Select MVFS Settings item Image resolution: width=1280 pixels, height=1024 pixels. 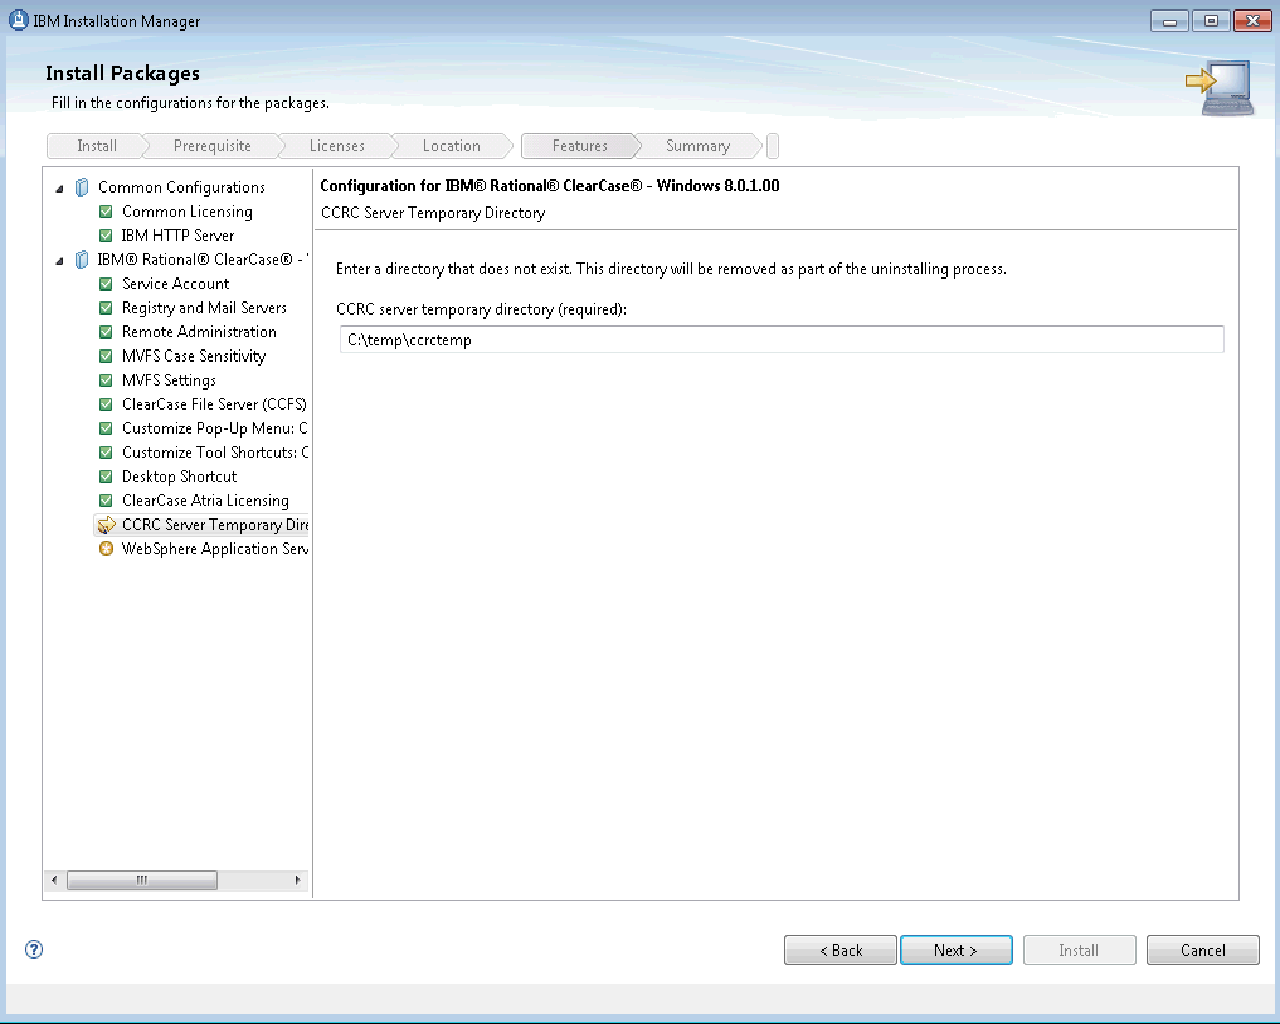click(169, 380)
